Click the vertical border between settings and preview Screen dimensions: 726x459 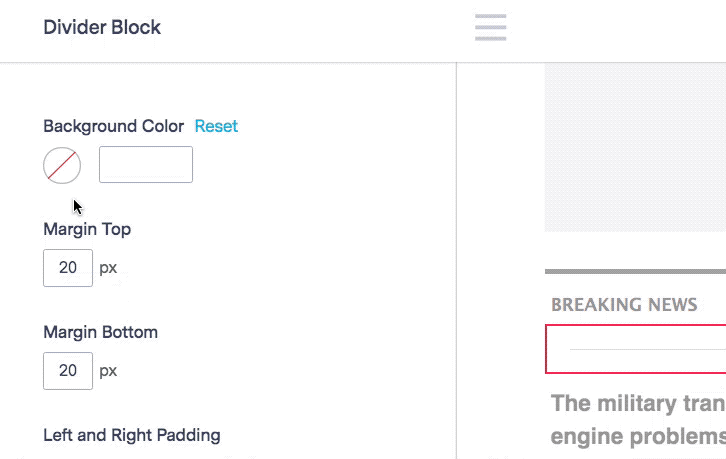[456, 260]
